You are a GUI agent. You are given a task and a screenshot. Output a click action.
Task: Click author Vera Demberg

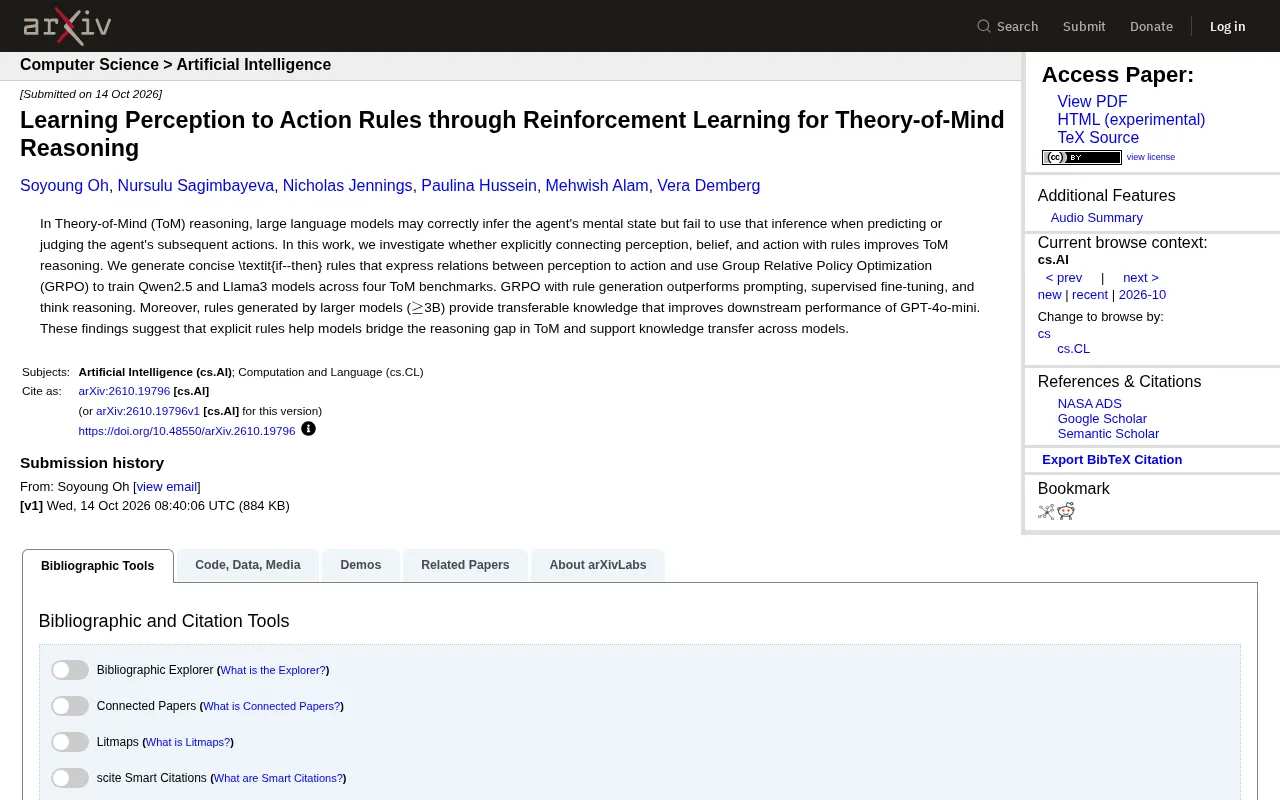708,186
